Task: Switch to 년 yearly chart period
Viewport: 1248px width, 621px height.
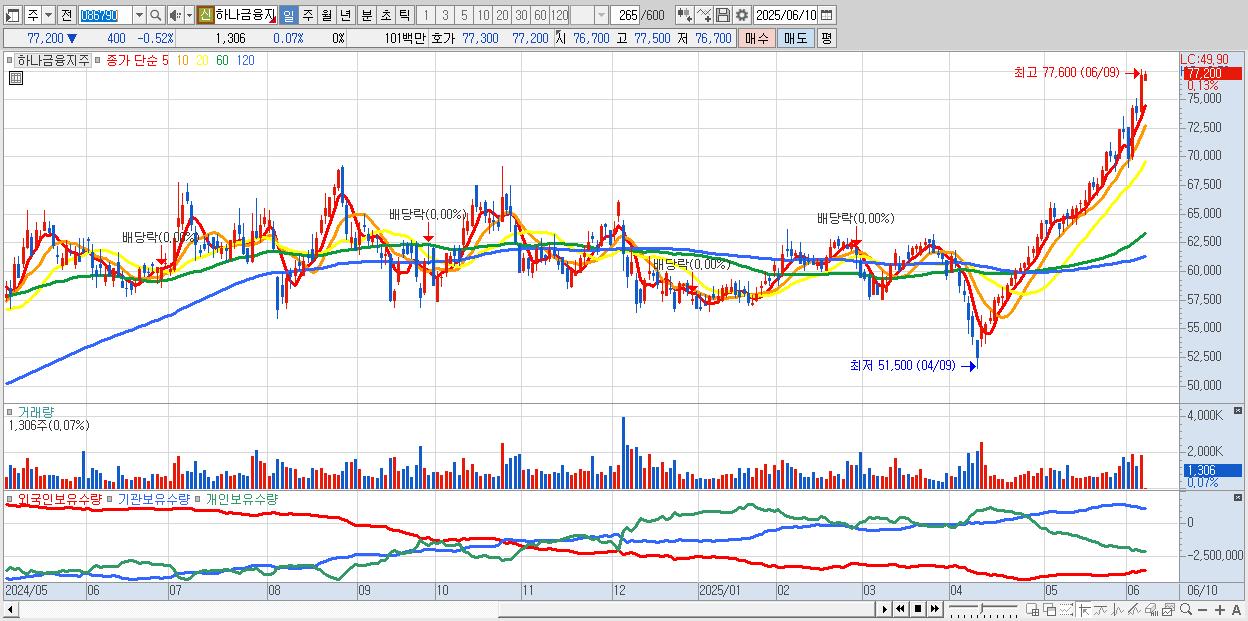Action: pos(345,15)
